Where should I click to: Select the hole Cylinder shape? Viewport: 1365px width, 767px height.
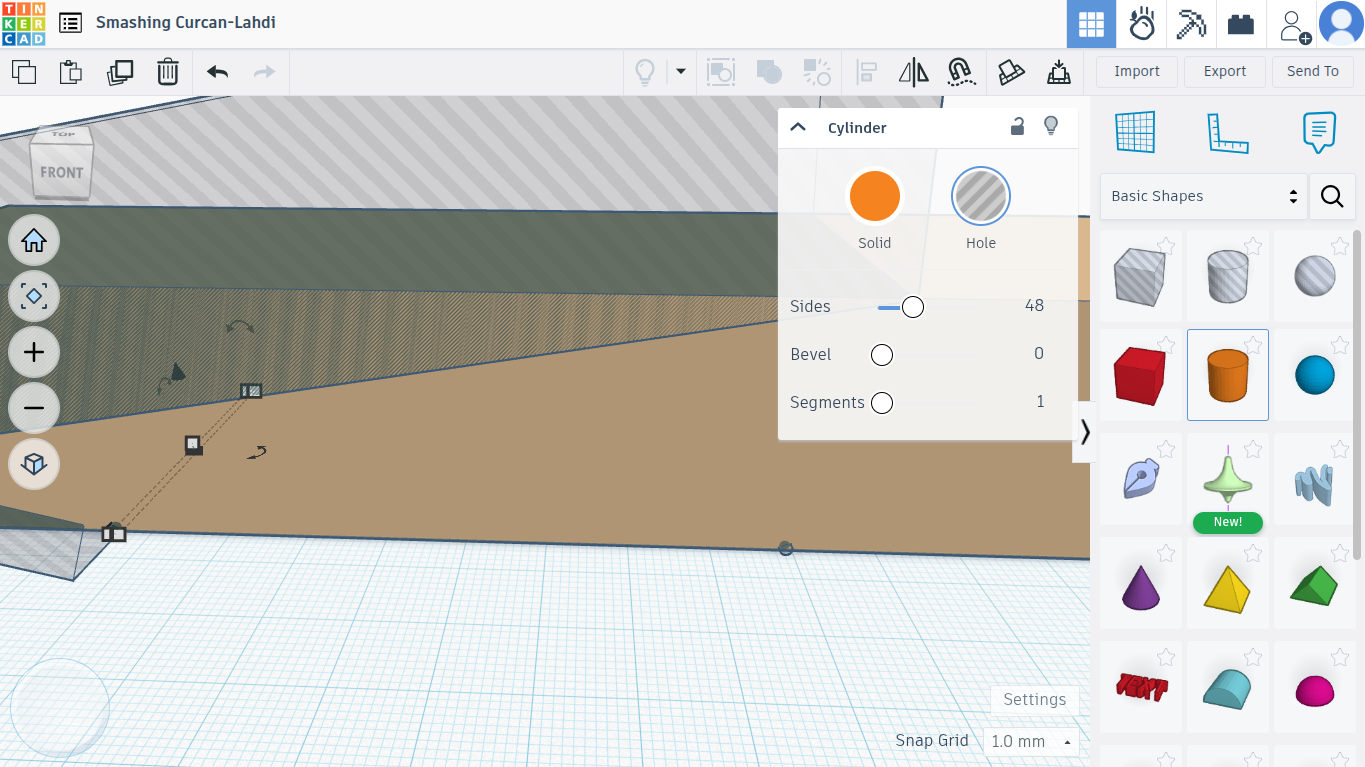[x=1227, y=276]
